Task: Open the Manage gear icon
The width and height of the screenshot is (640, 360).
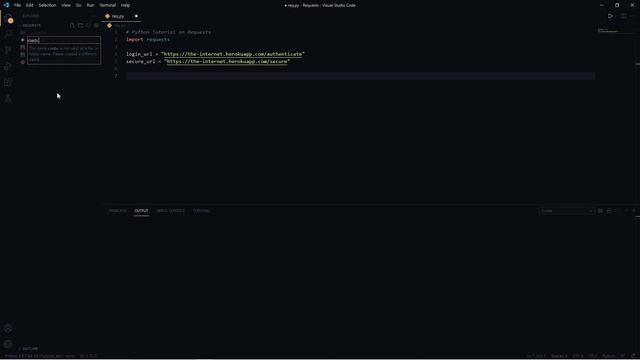Action: pyautogui.click(x=8, y=344)
